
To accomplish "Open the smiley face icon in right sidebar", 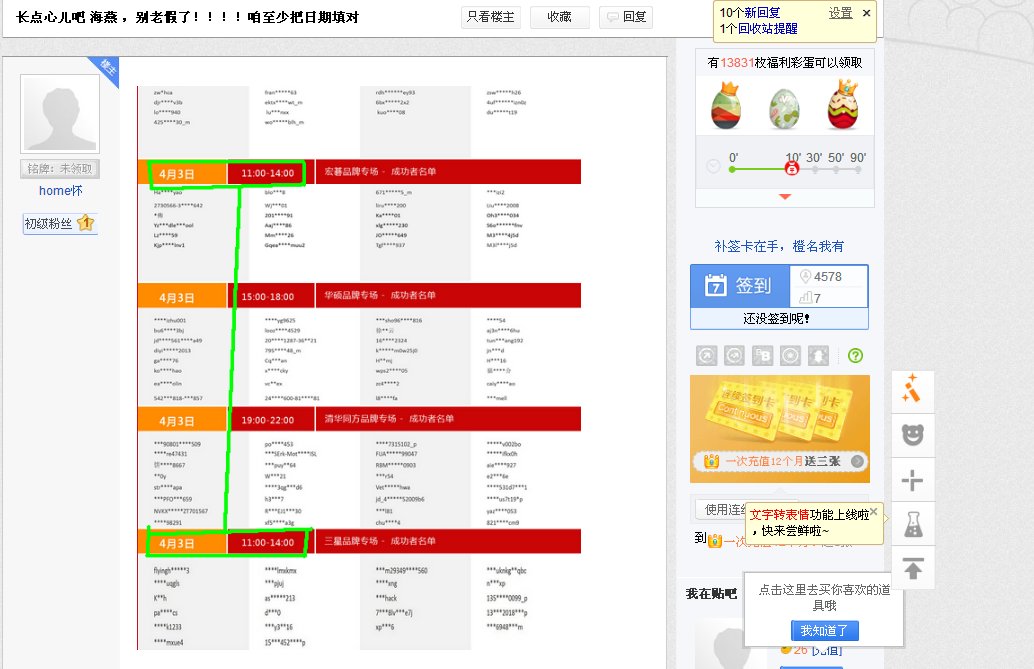I will (913, 435).
